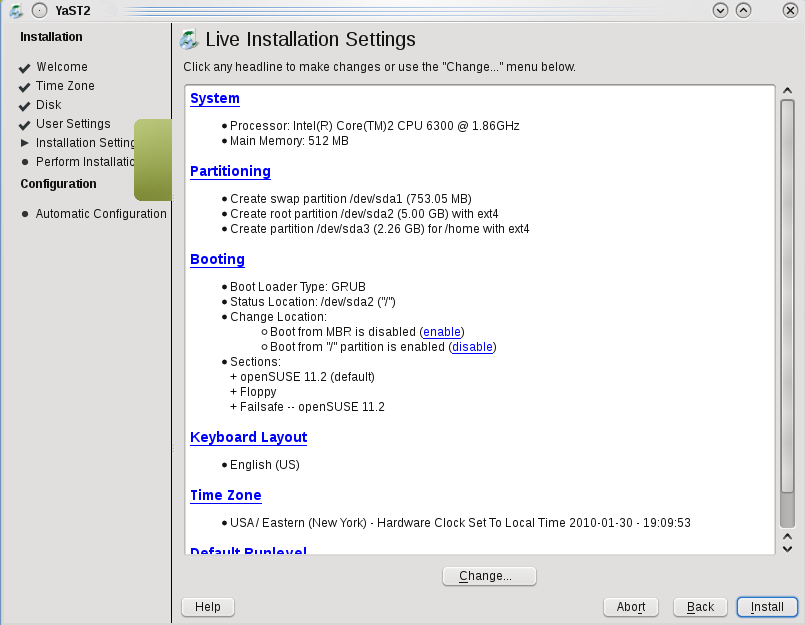Click the bullet beside Perform Installation step
The width and height of the screenshot is (805, 625).
(x=25, y=162)
